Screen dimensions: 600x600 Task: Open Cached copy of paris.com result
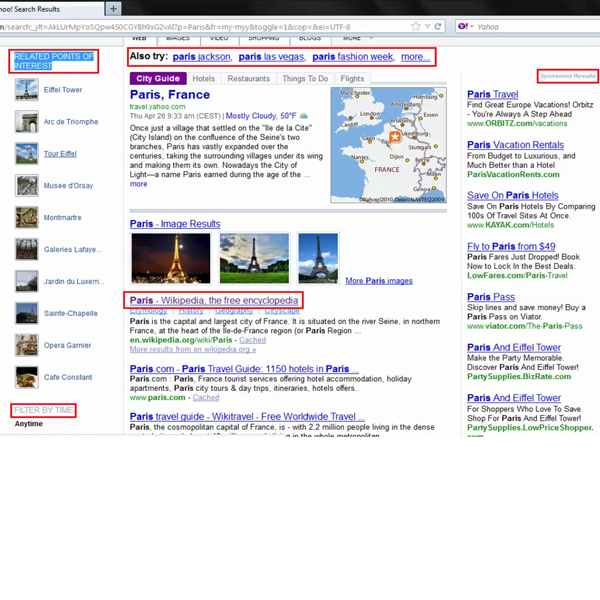click(x=206, y=398)
